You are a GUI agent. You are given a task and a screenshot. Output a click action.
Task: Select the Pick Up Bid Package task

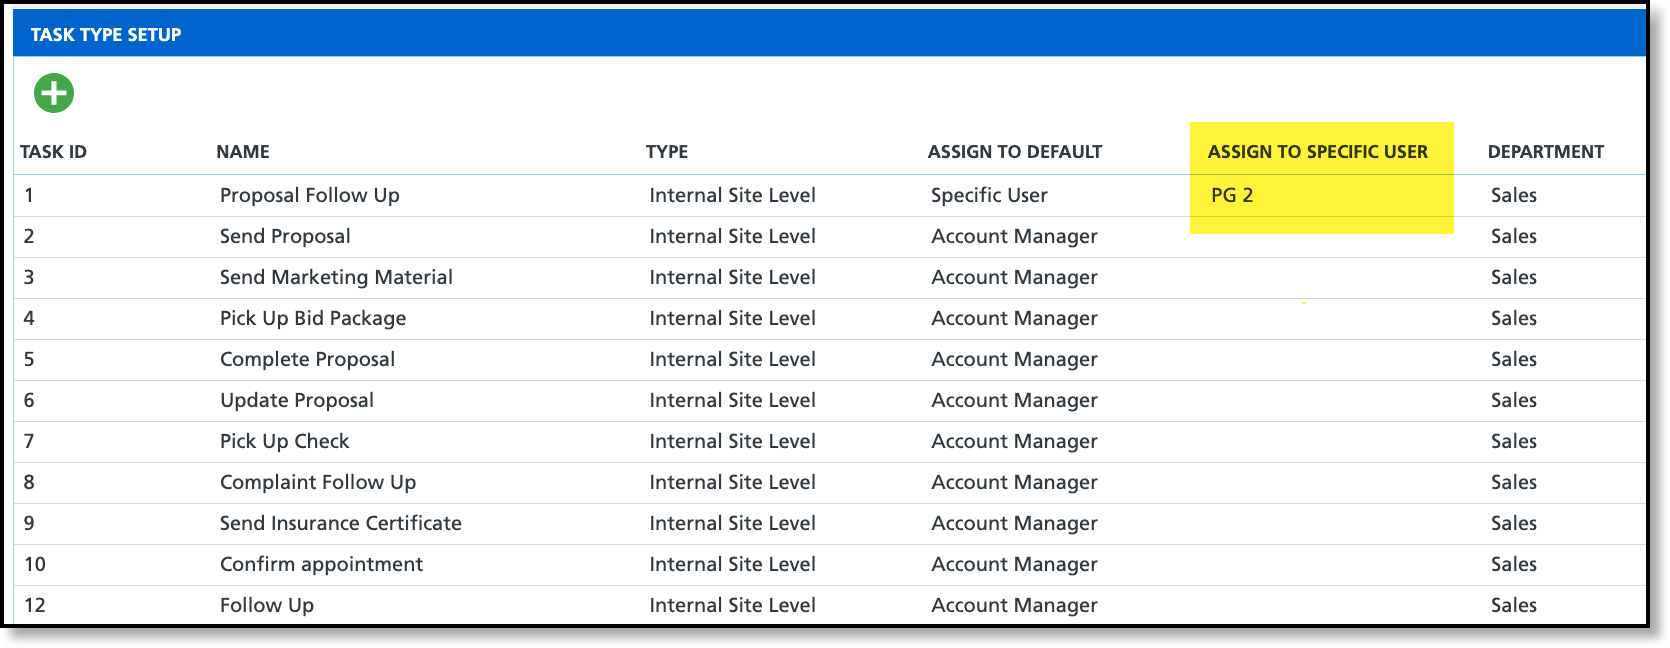pyautogui.click(x=313, y=318)
